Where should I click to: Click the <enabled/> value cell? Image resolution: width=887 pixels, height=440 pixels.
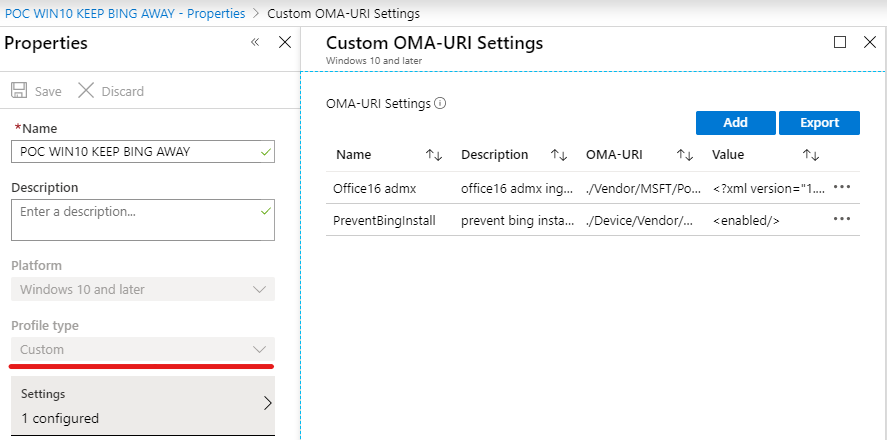(746, 221)
